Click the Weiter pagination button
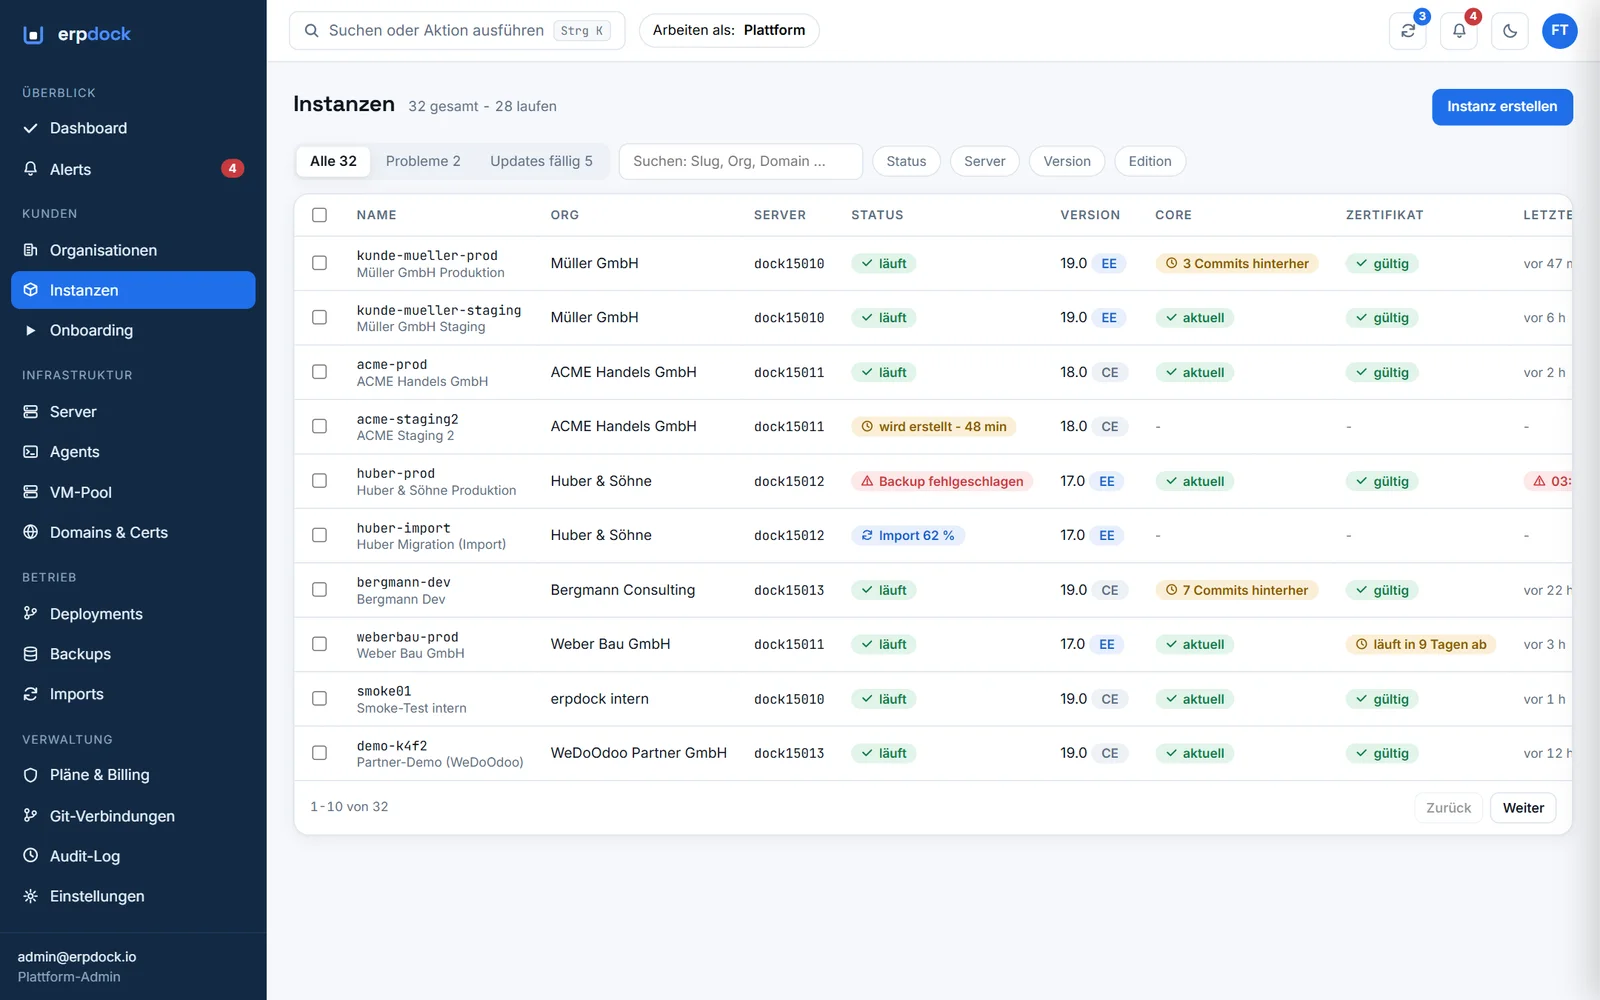 1523,808
